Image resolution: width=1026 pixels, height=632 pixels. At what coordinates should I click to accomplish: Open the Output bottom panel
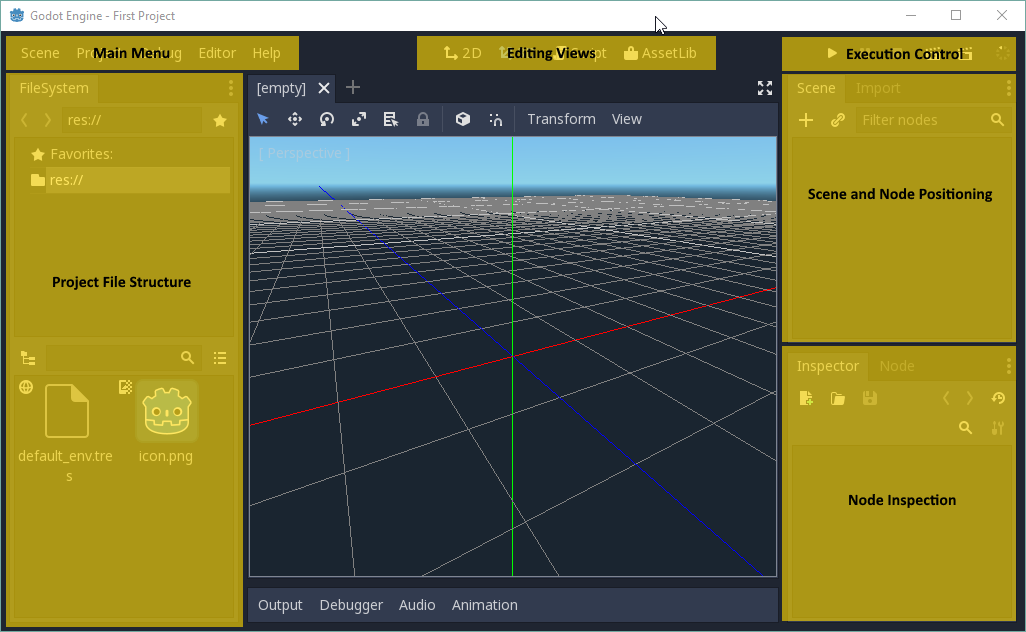(280, 605)
